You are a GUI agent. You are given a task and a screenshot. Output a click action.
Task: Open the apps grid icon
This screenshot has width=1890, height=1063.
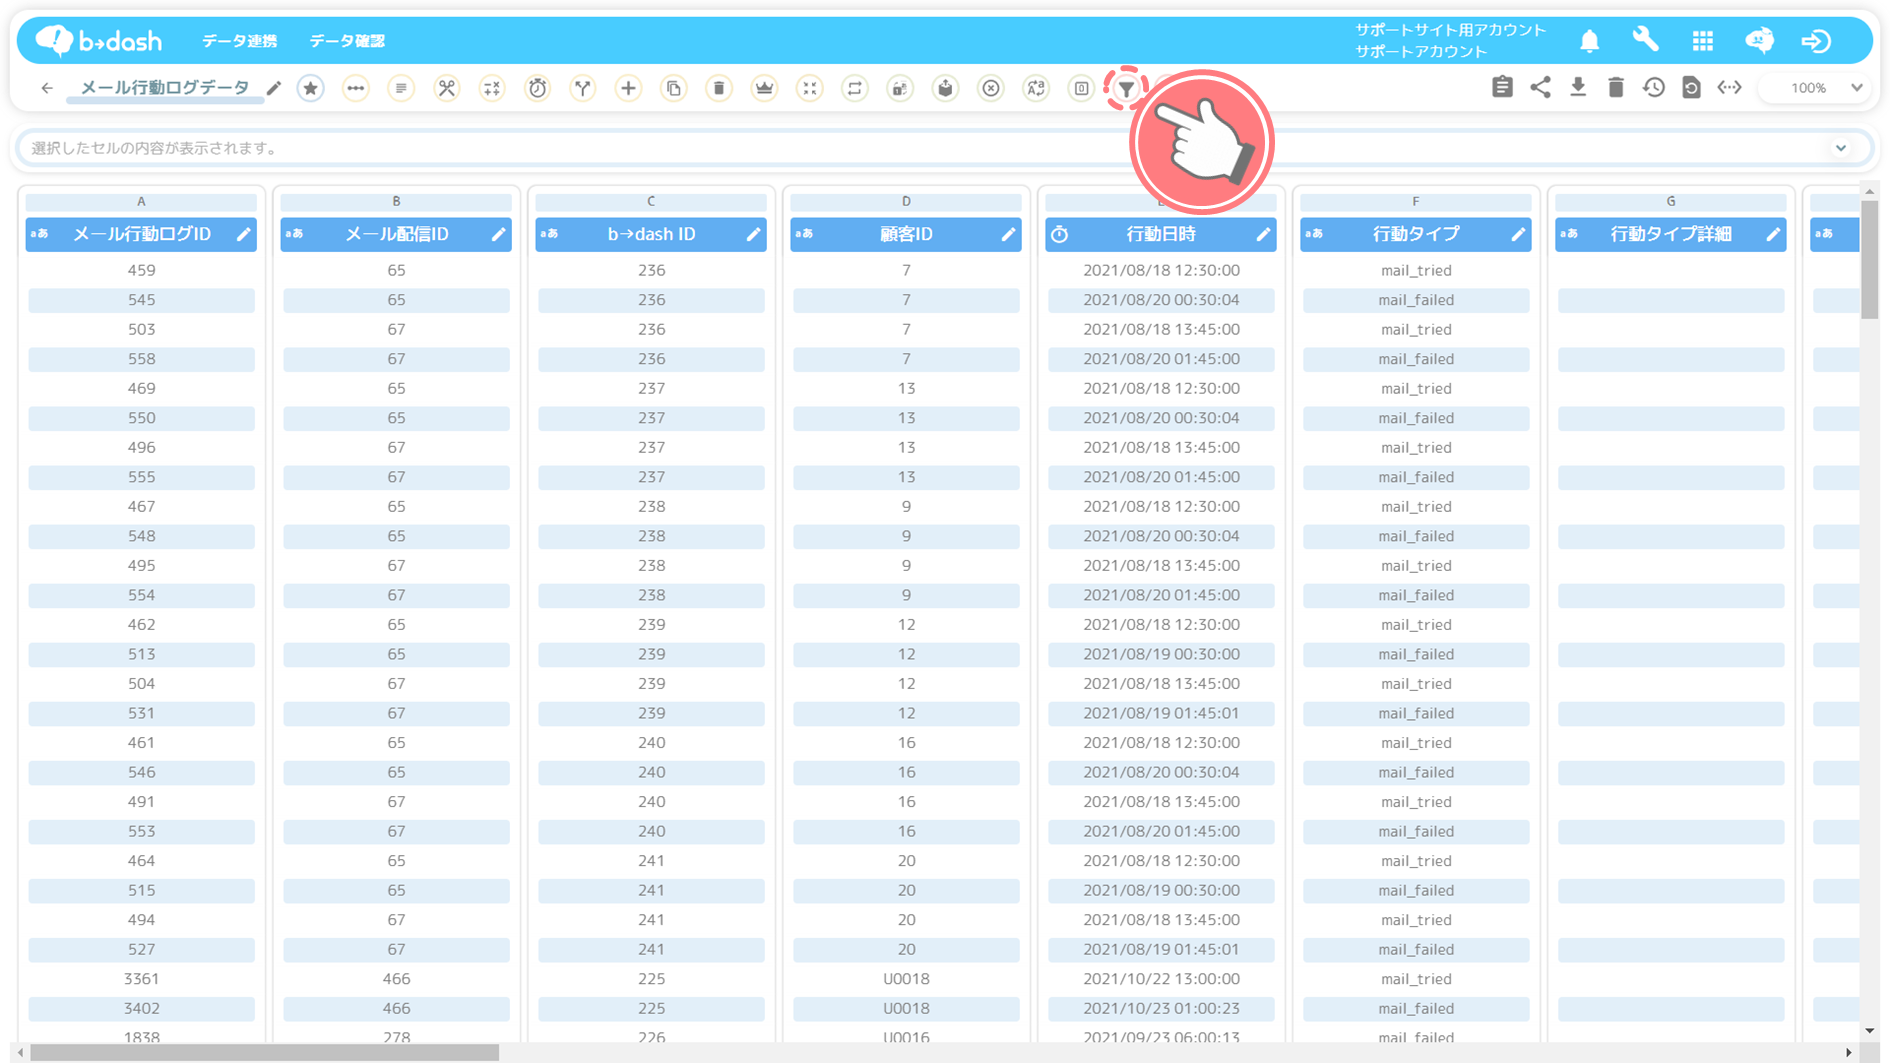pyautogui.click(x=1703, y=41)
